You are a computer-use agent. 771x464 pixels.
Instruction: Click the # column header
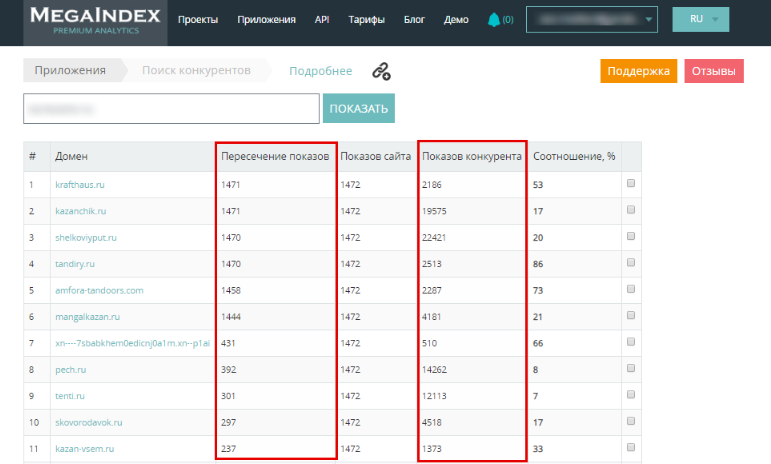(x=32, y=156)
